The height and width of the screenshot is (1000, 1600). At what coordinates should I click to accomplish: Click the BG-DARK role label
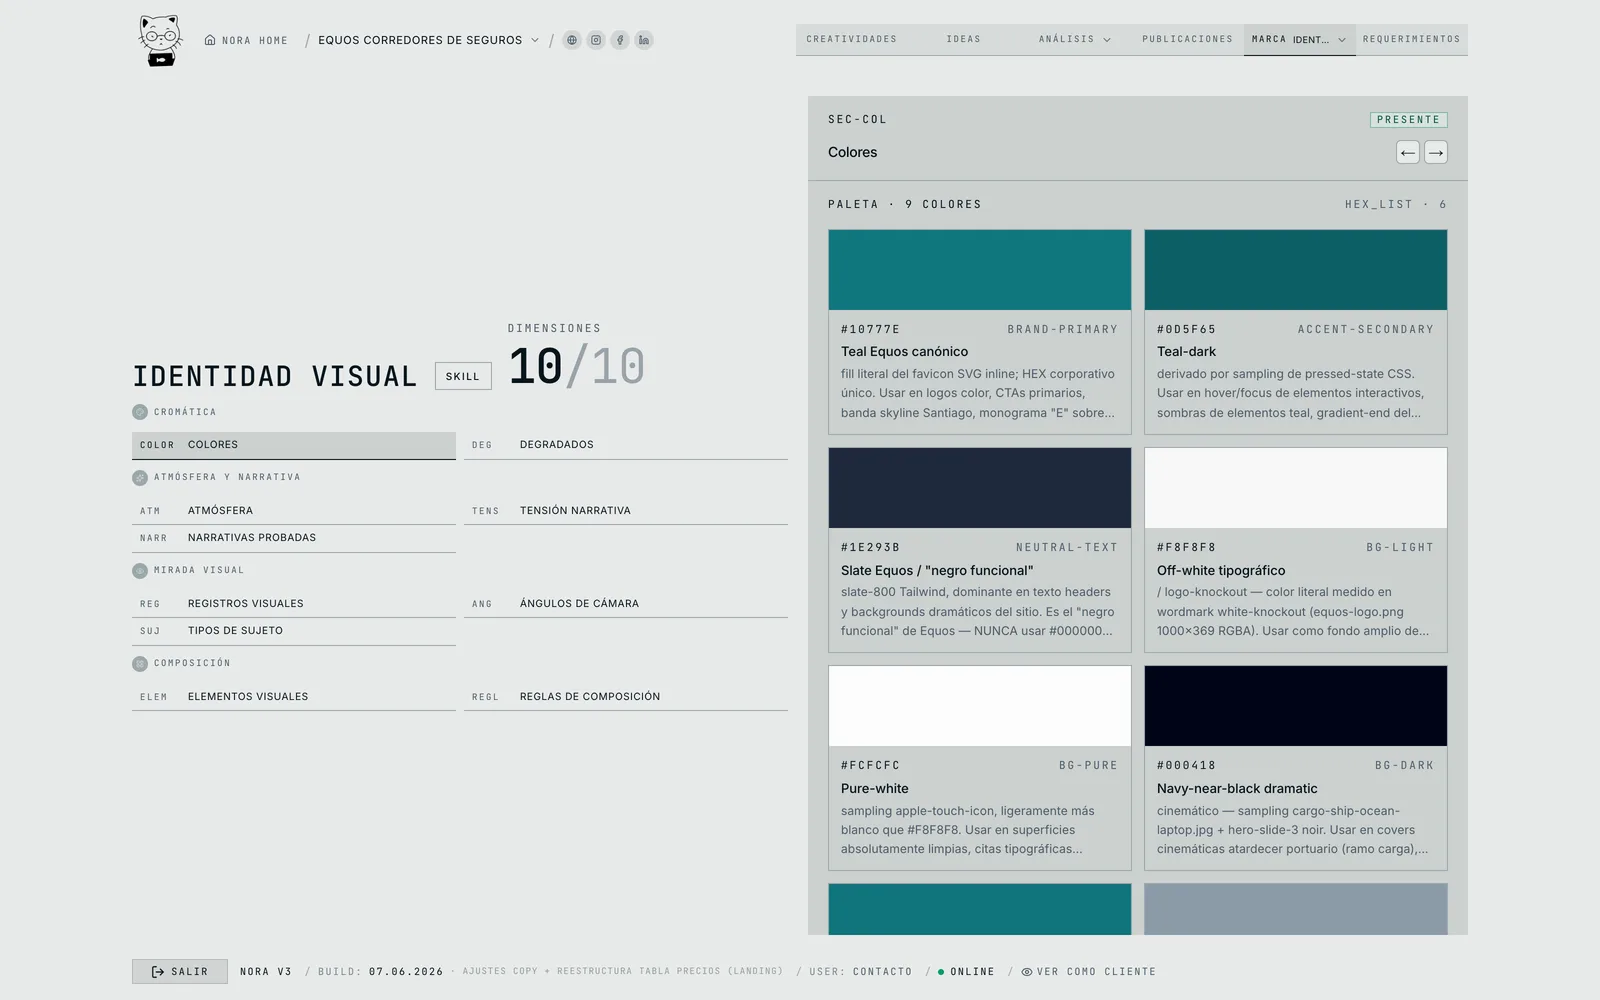coord(1404,766)
